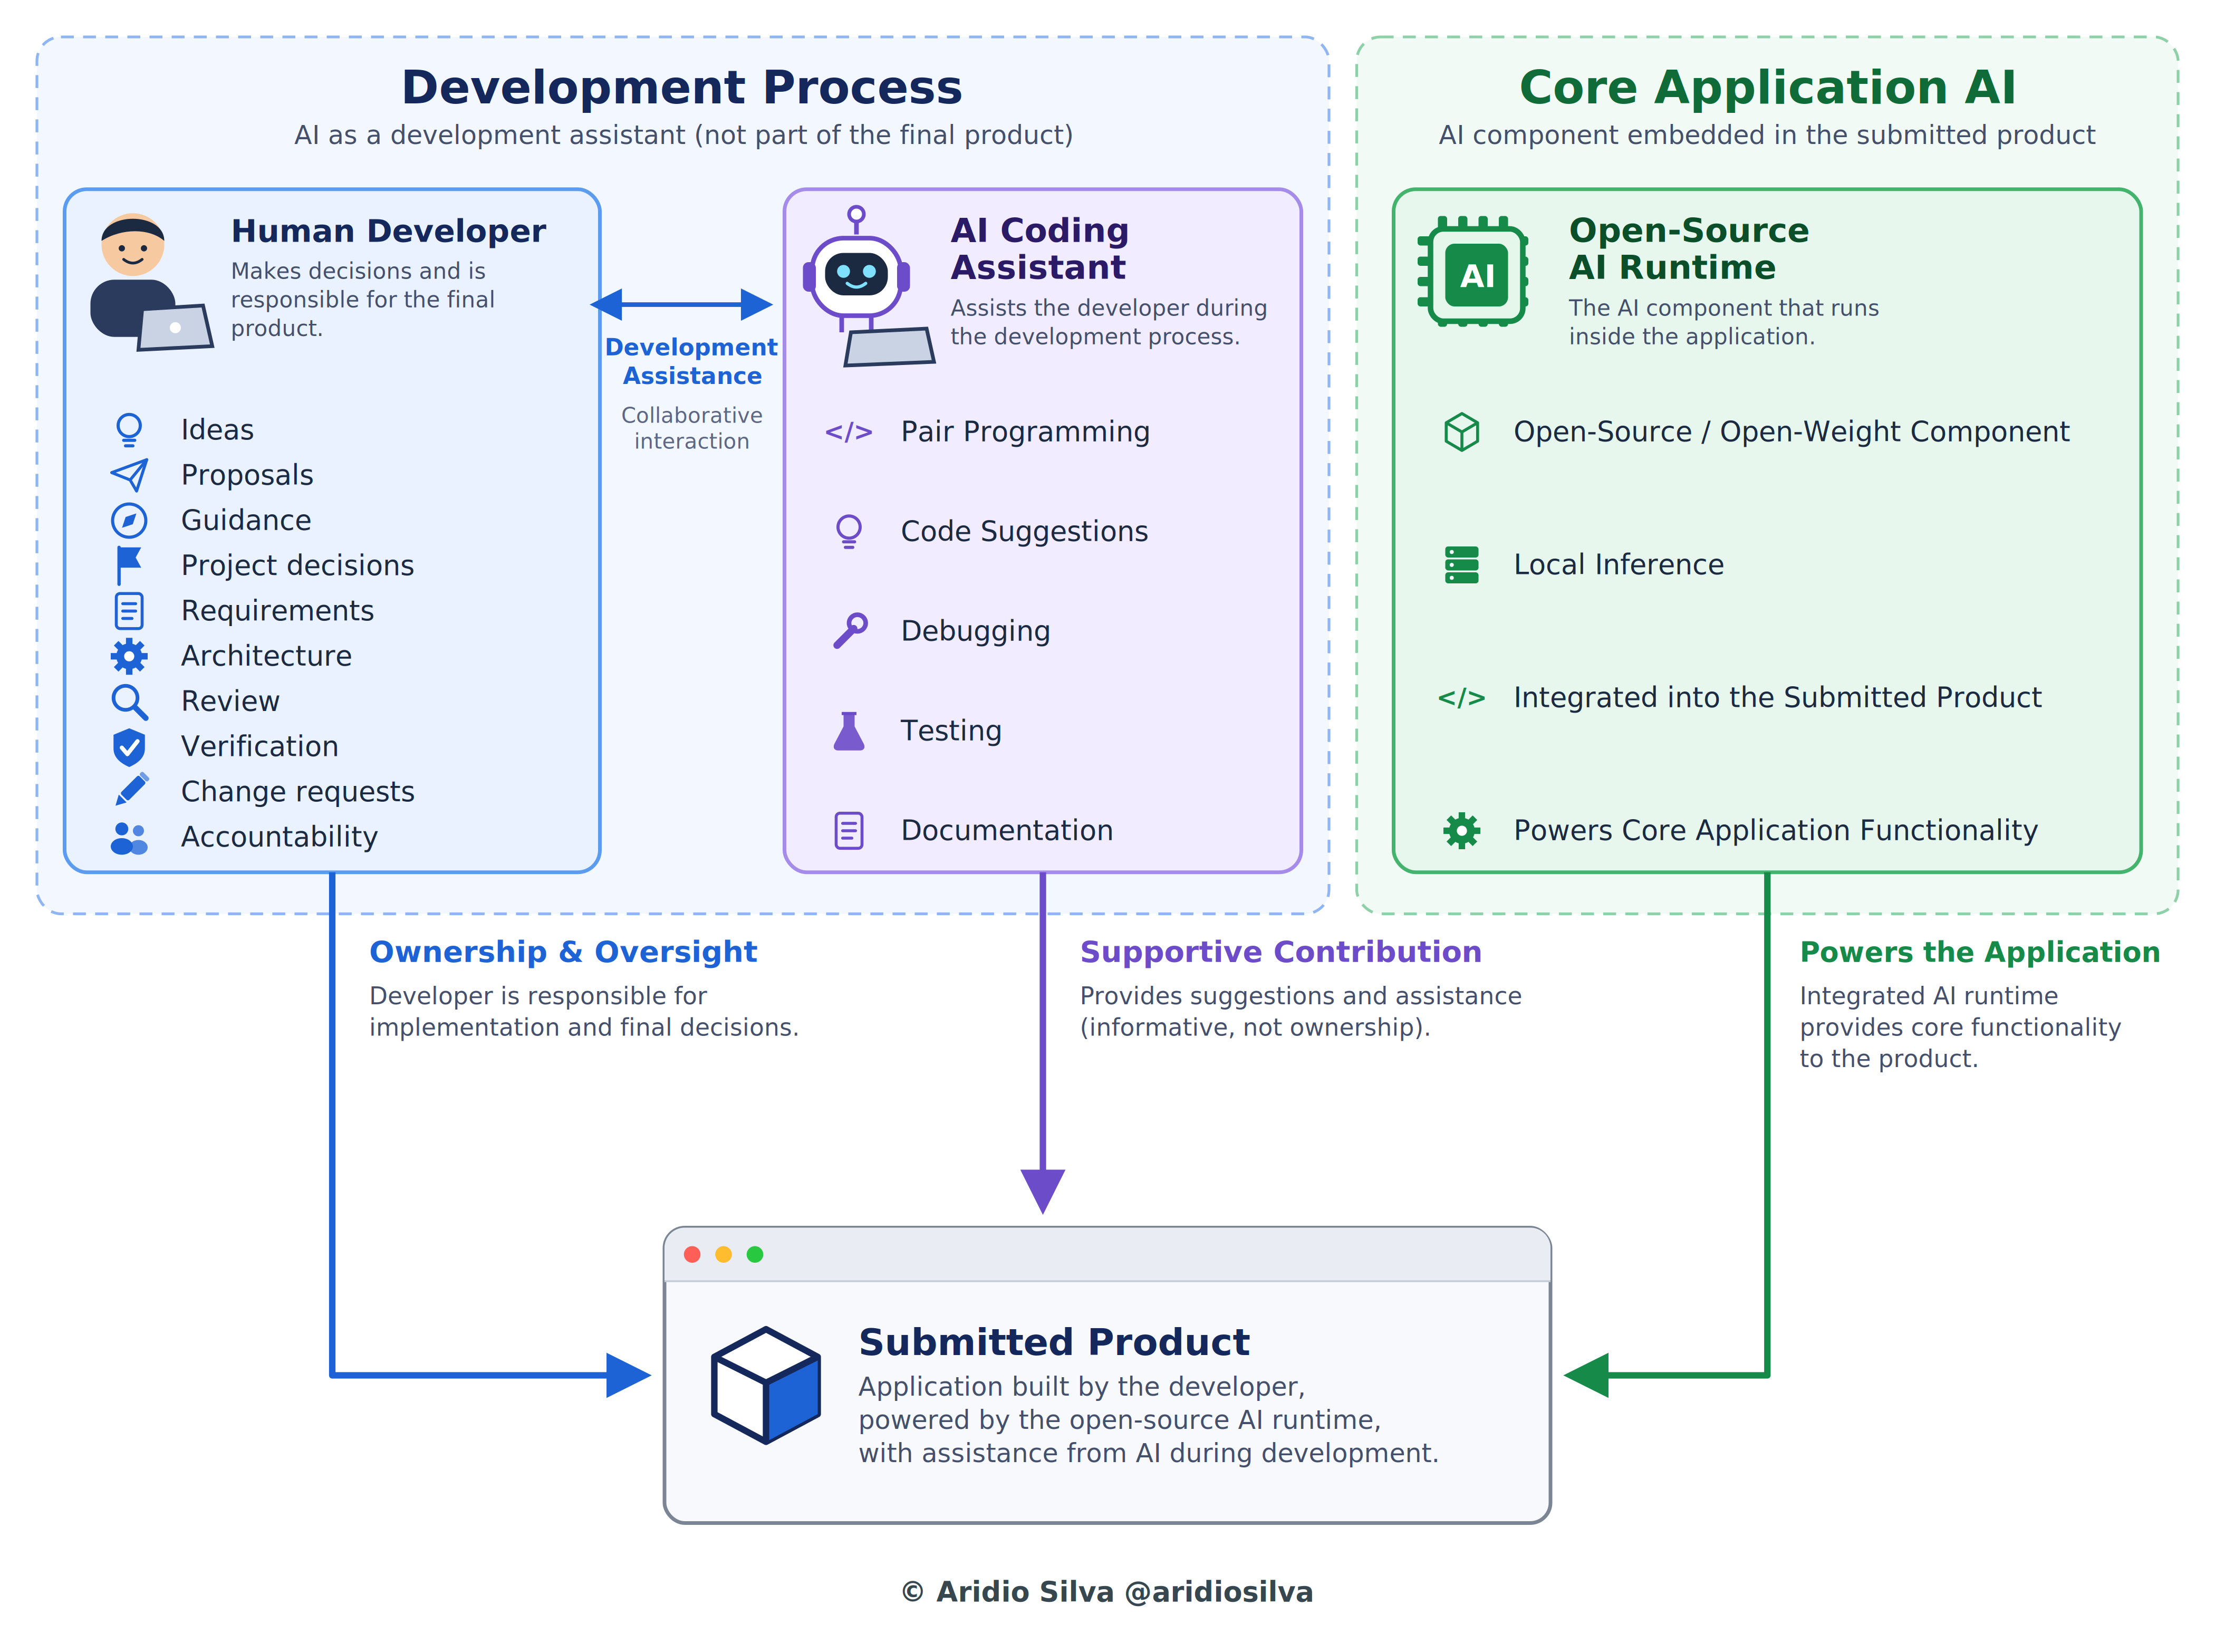Click the green AI chip icon
2215x1652 pixels.
pyautogui.click(x=1473, y=272)
